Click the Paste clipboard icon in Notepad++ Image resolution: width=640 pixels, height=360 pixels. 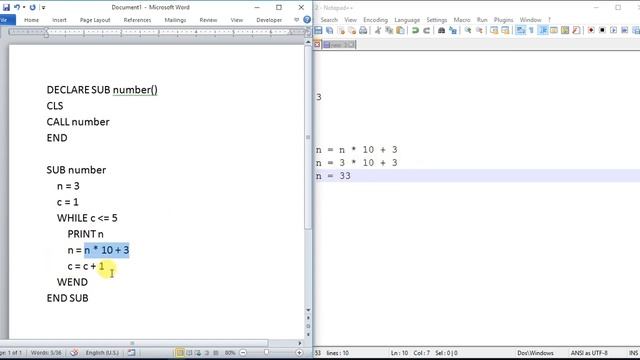[x=400, y=30]
